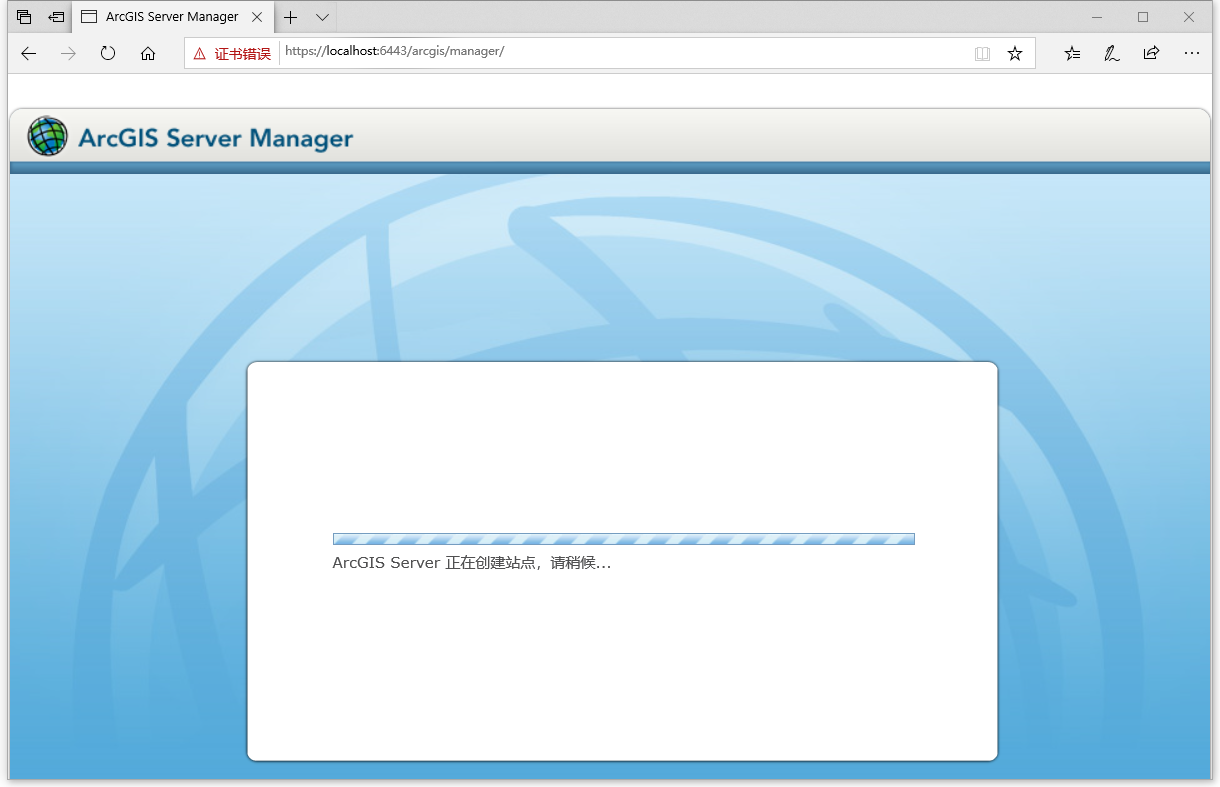Viewport: 1220px width, 787px height.
Task: Click the Add notes pen icon
Action: pos(1111,53)
